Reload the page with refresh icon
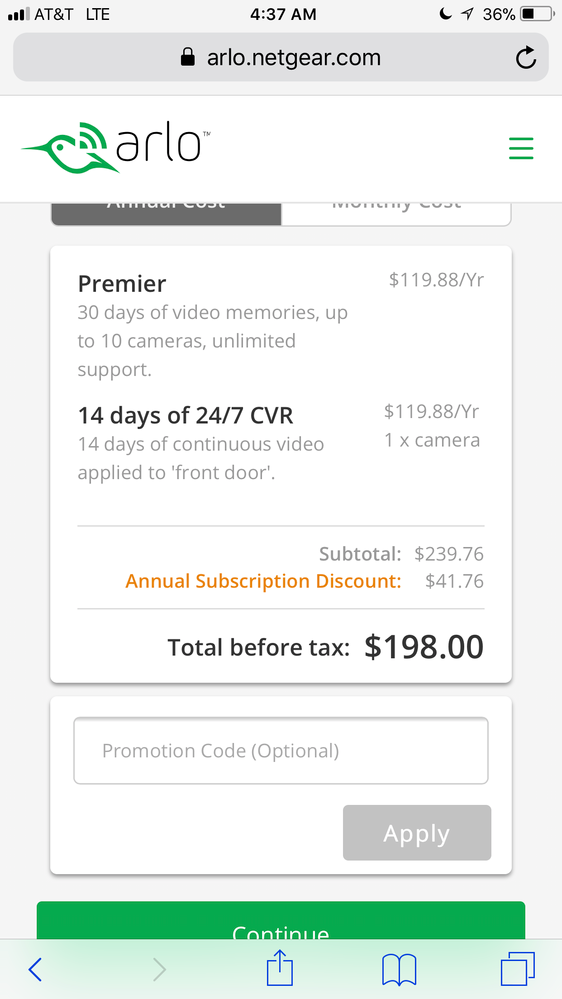Viewport: 562px width, 999px height. pos(526,58)
